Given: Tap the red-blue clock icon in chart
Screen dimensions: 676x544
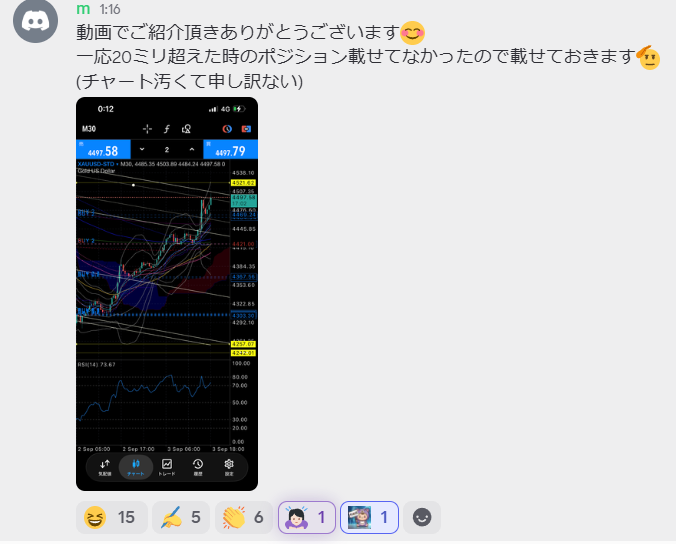Looking at the screenshot, I should [227, 129].
